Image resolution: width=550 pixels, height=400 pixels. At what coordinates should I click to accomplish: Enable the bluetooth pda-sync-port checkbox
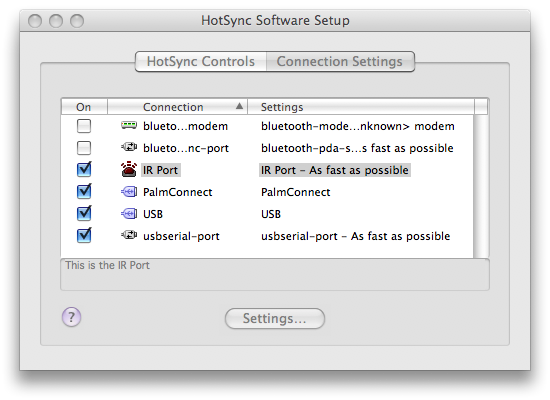(84, 148)
